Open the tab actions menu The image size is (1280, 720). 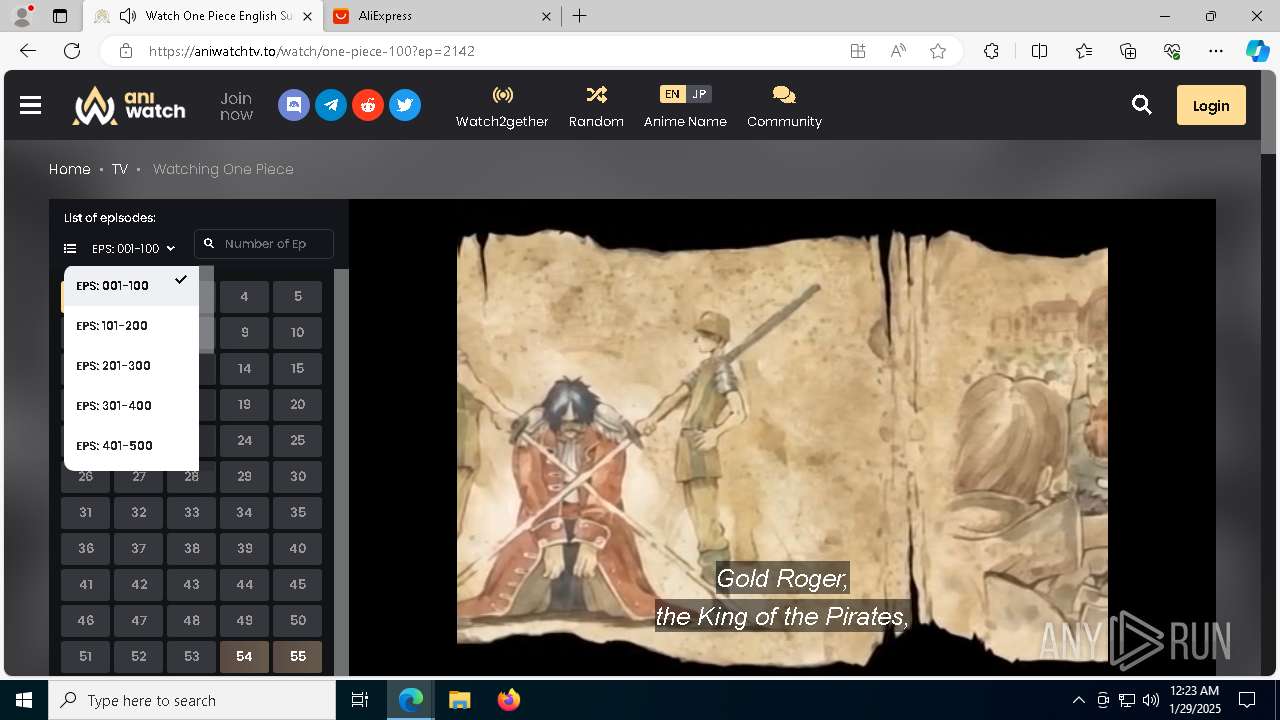coord(60,16)
